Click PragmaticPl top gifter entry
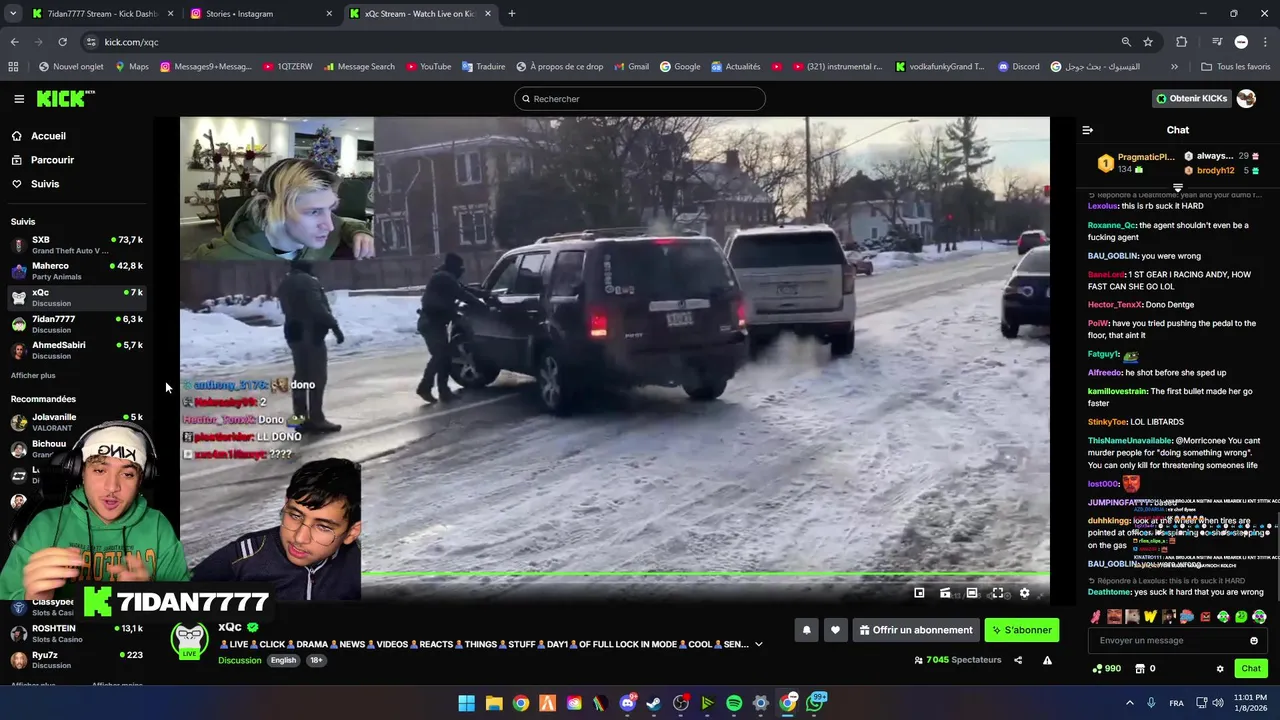The image size is (1280, 720). point(1135,163)
